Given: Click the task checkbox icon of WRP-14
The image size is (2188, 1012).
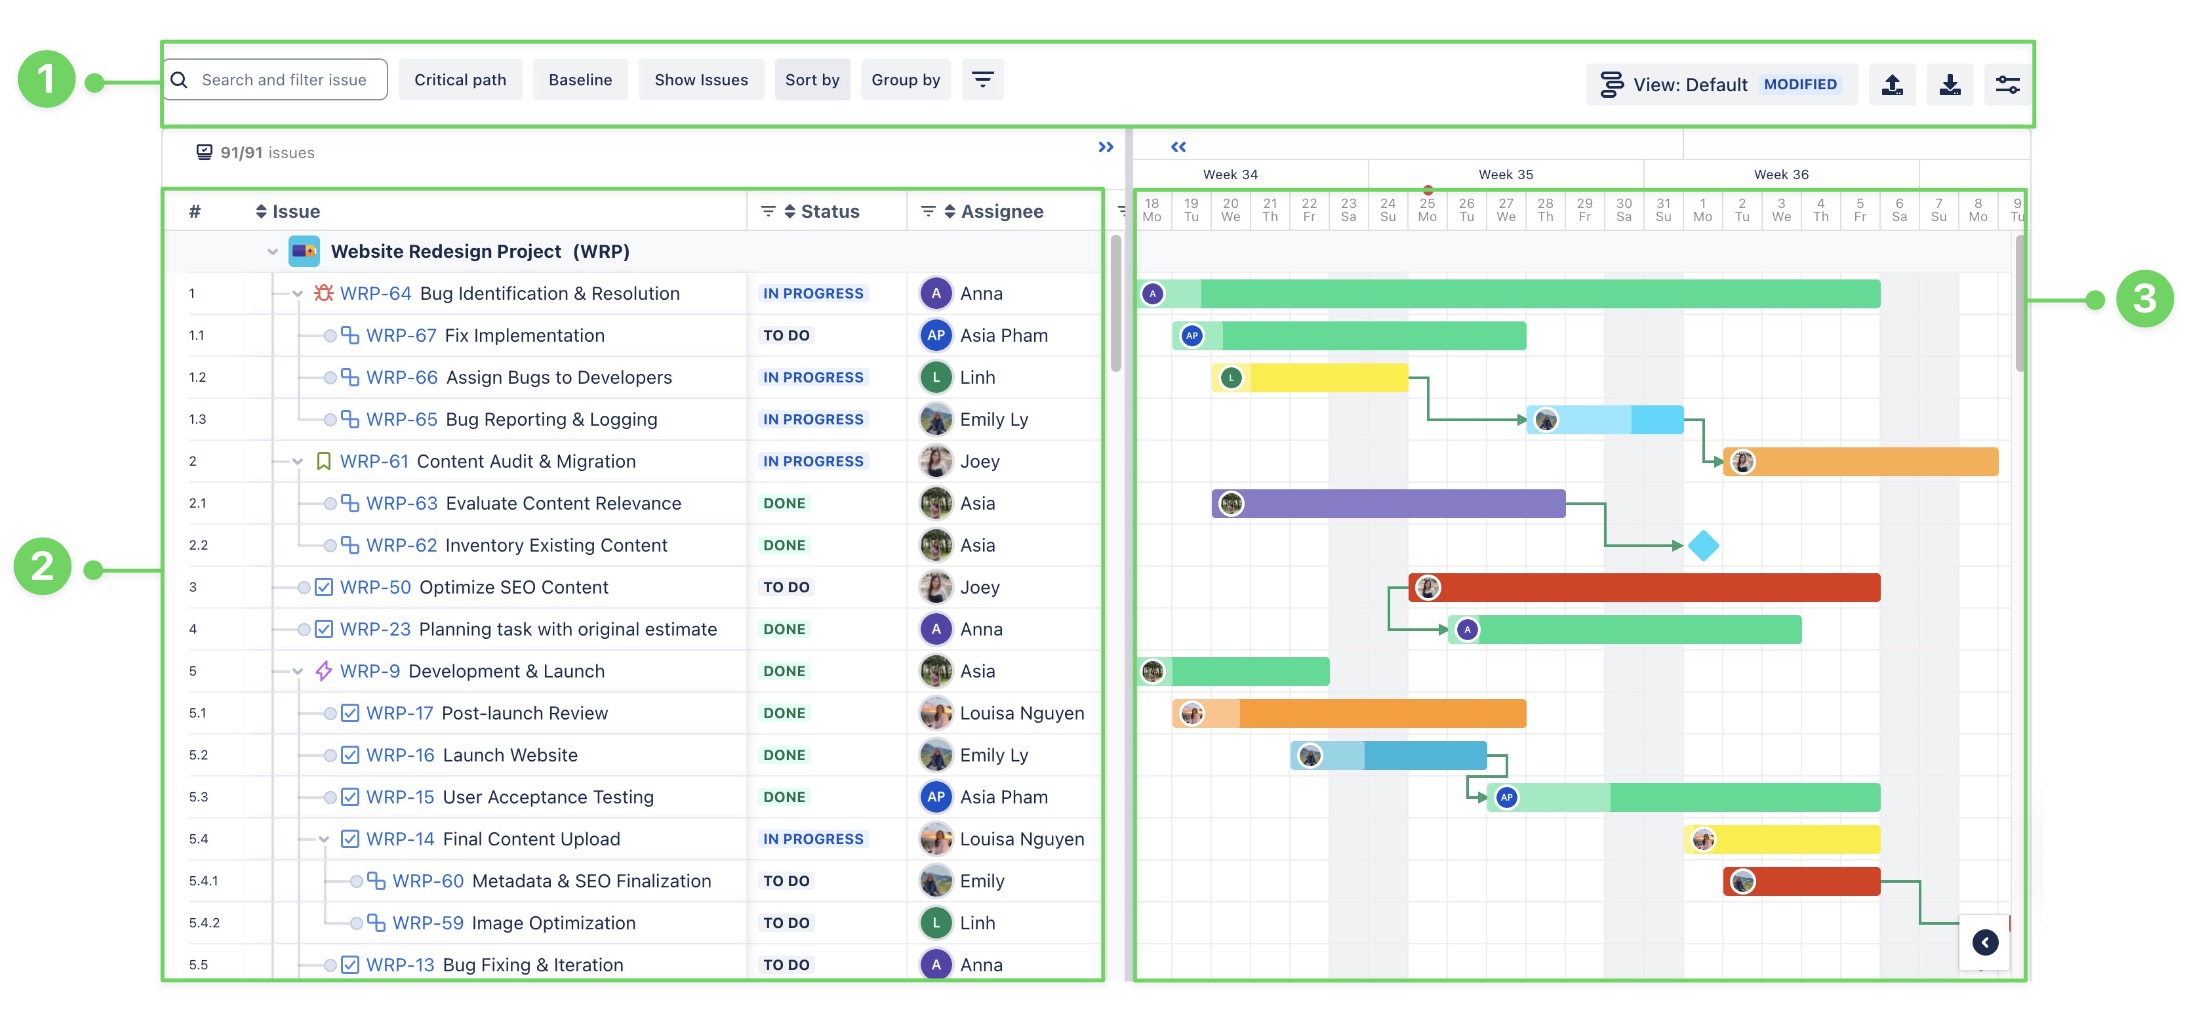Looking at the screenshot, I should pos(350,839).
